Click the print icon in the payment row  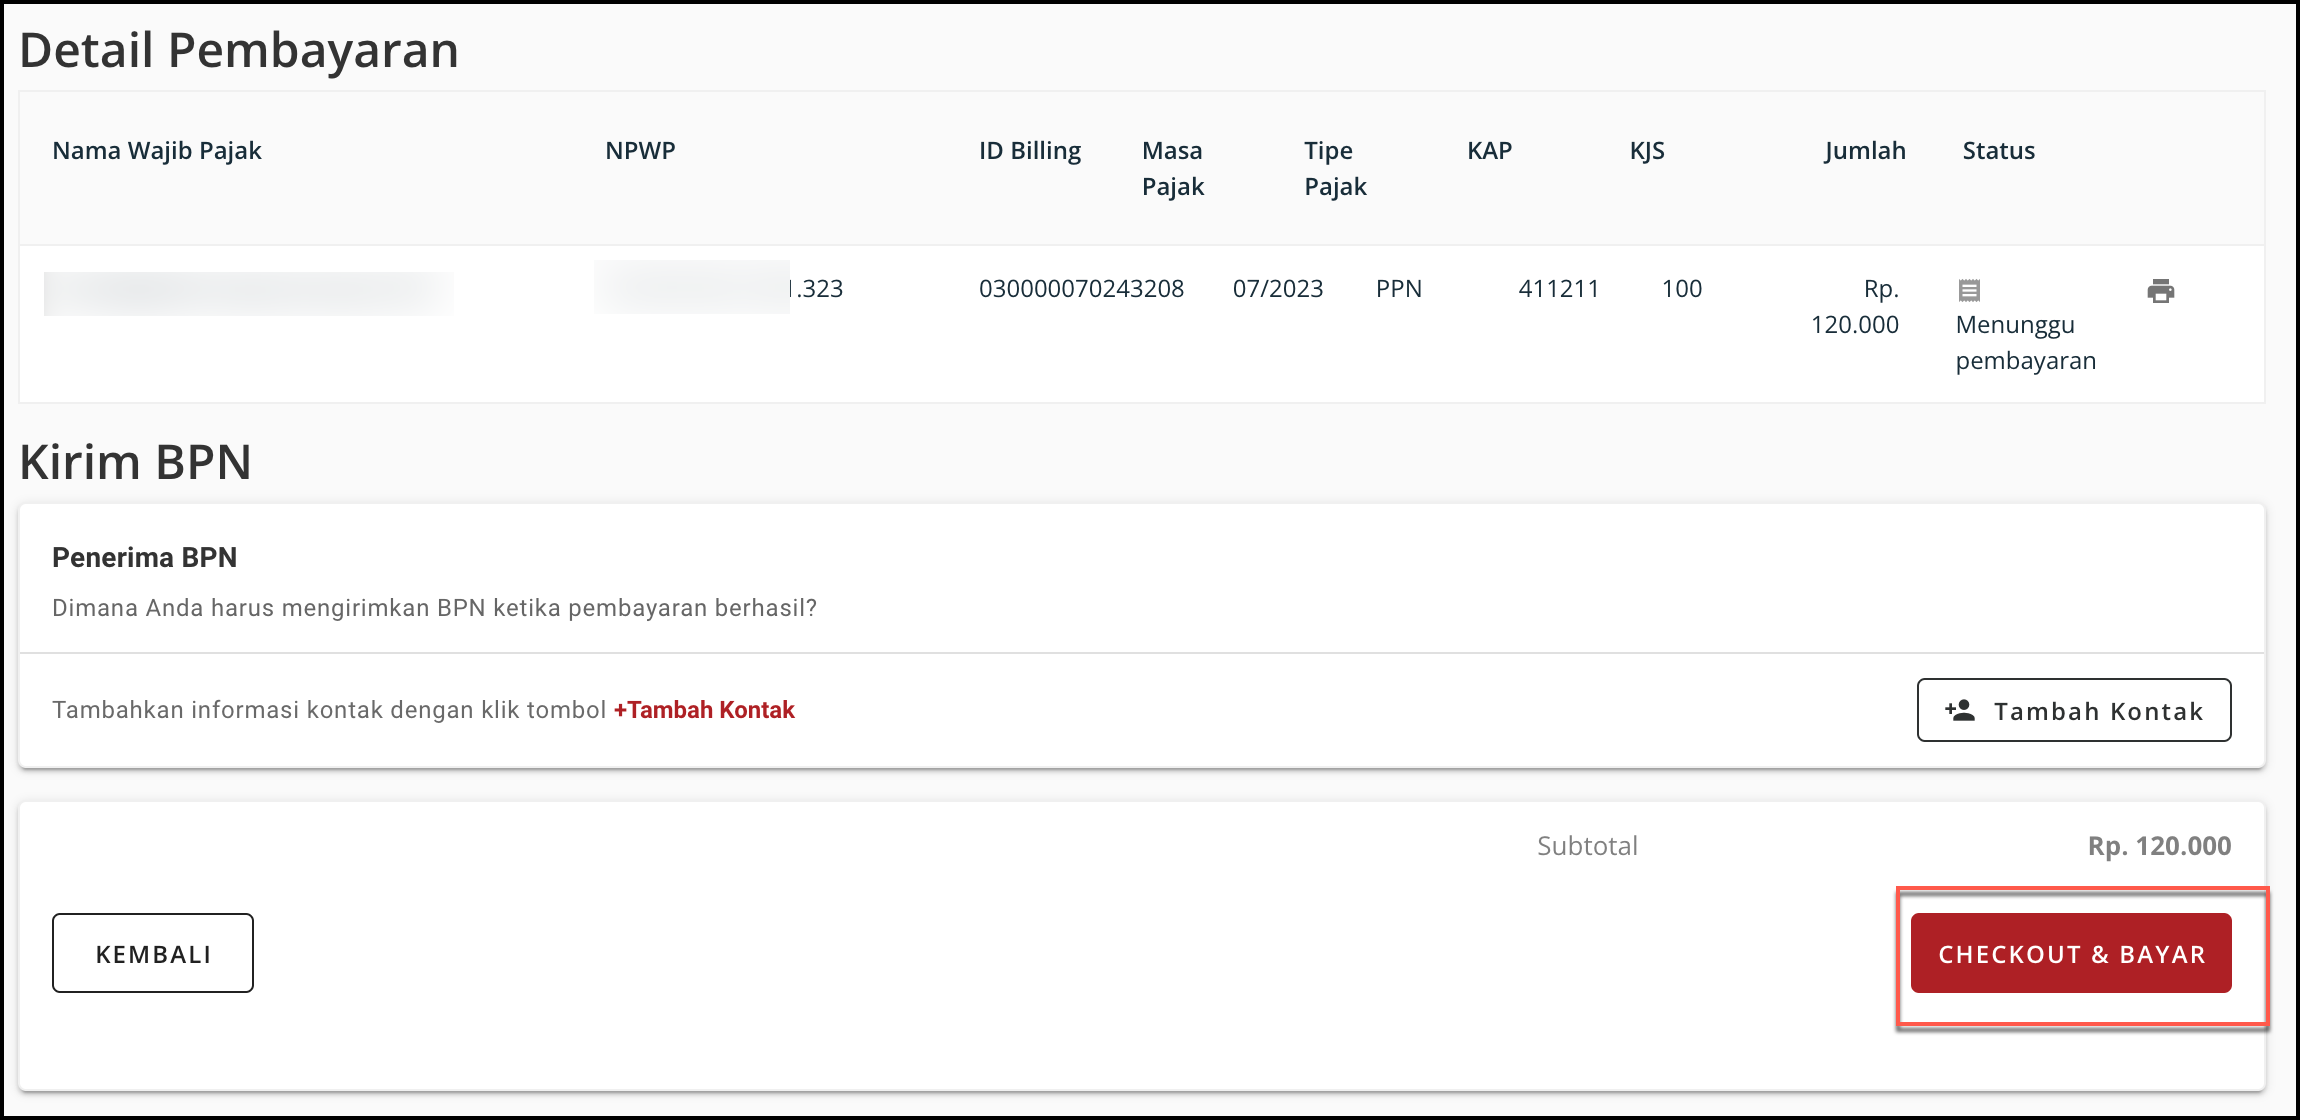(2160, 291)
